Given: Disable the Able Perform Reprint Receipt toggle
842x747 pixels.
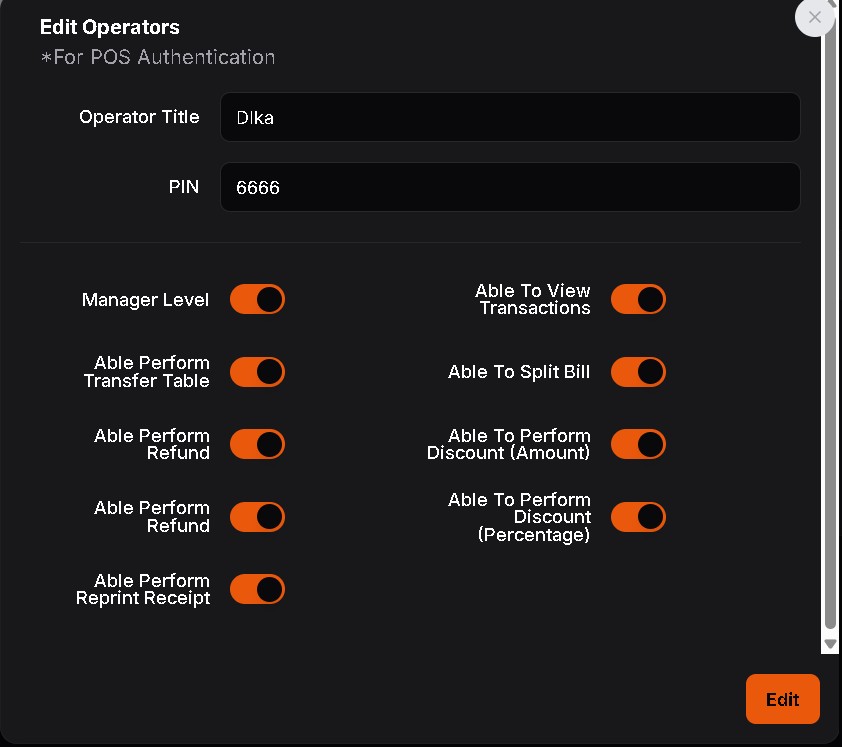Looking at the screenshot, I should pos(258,589).
